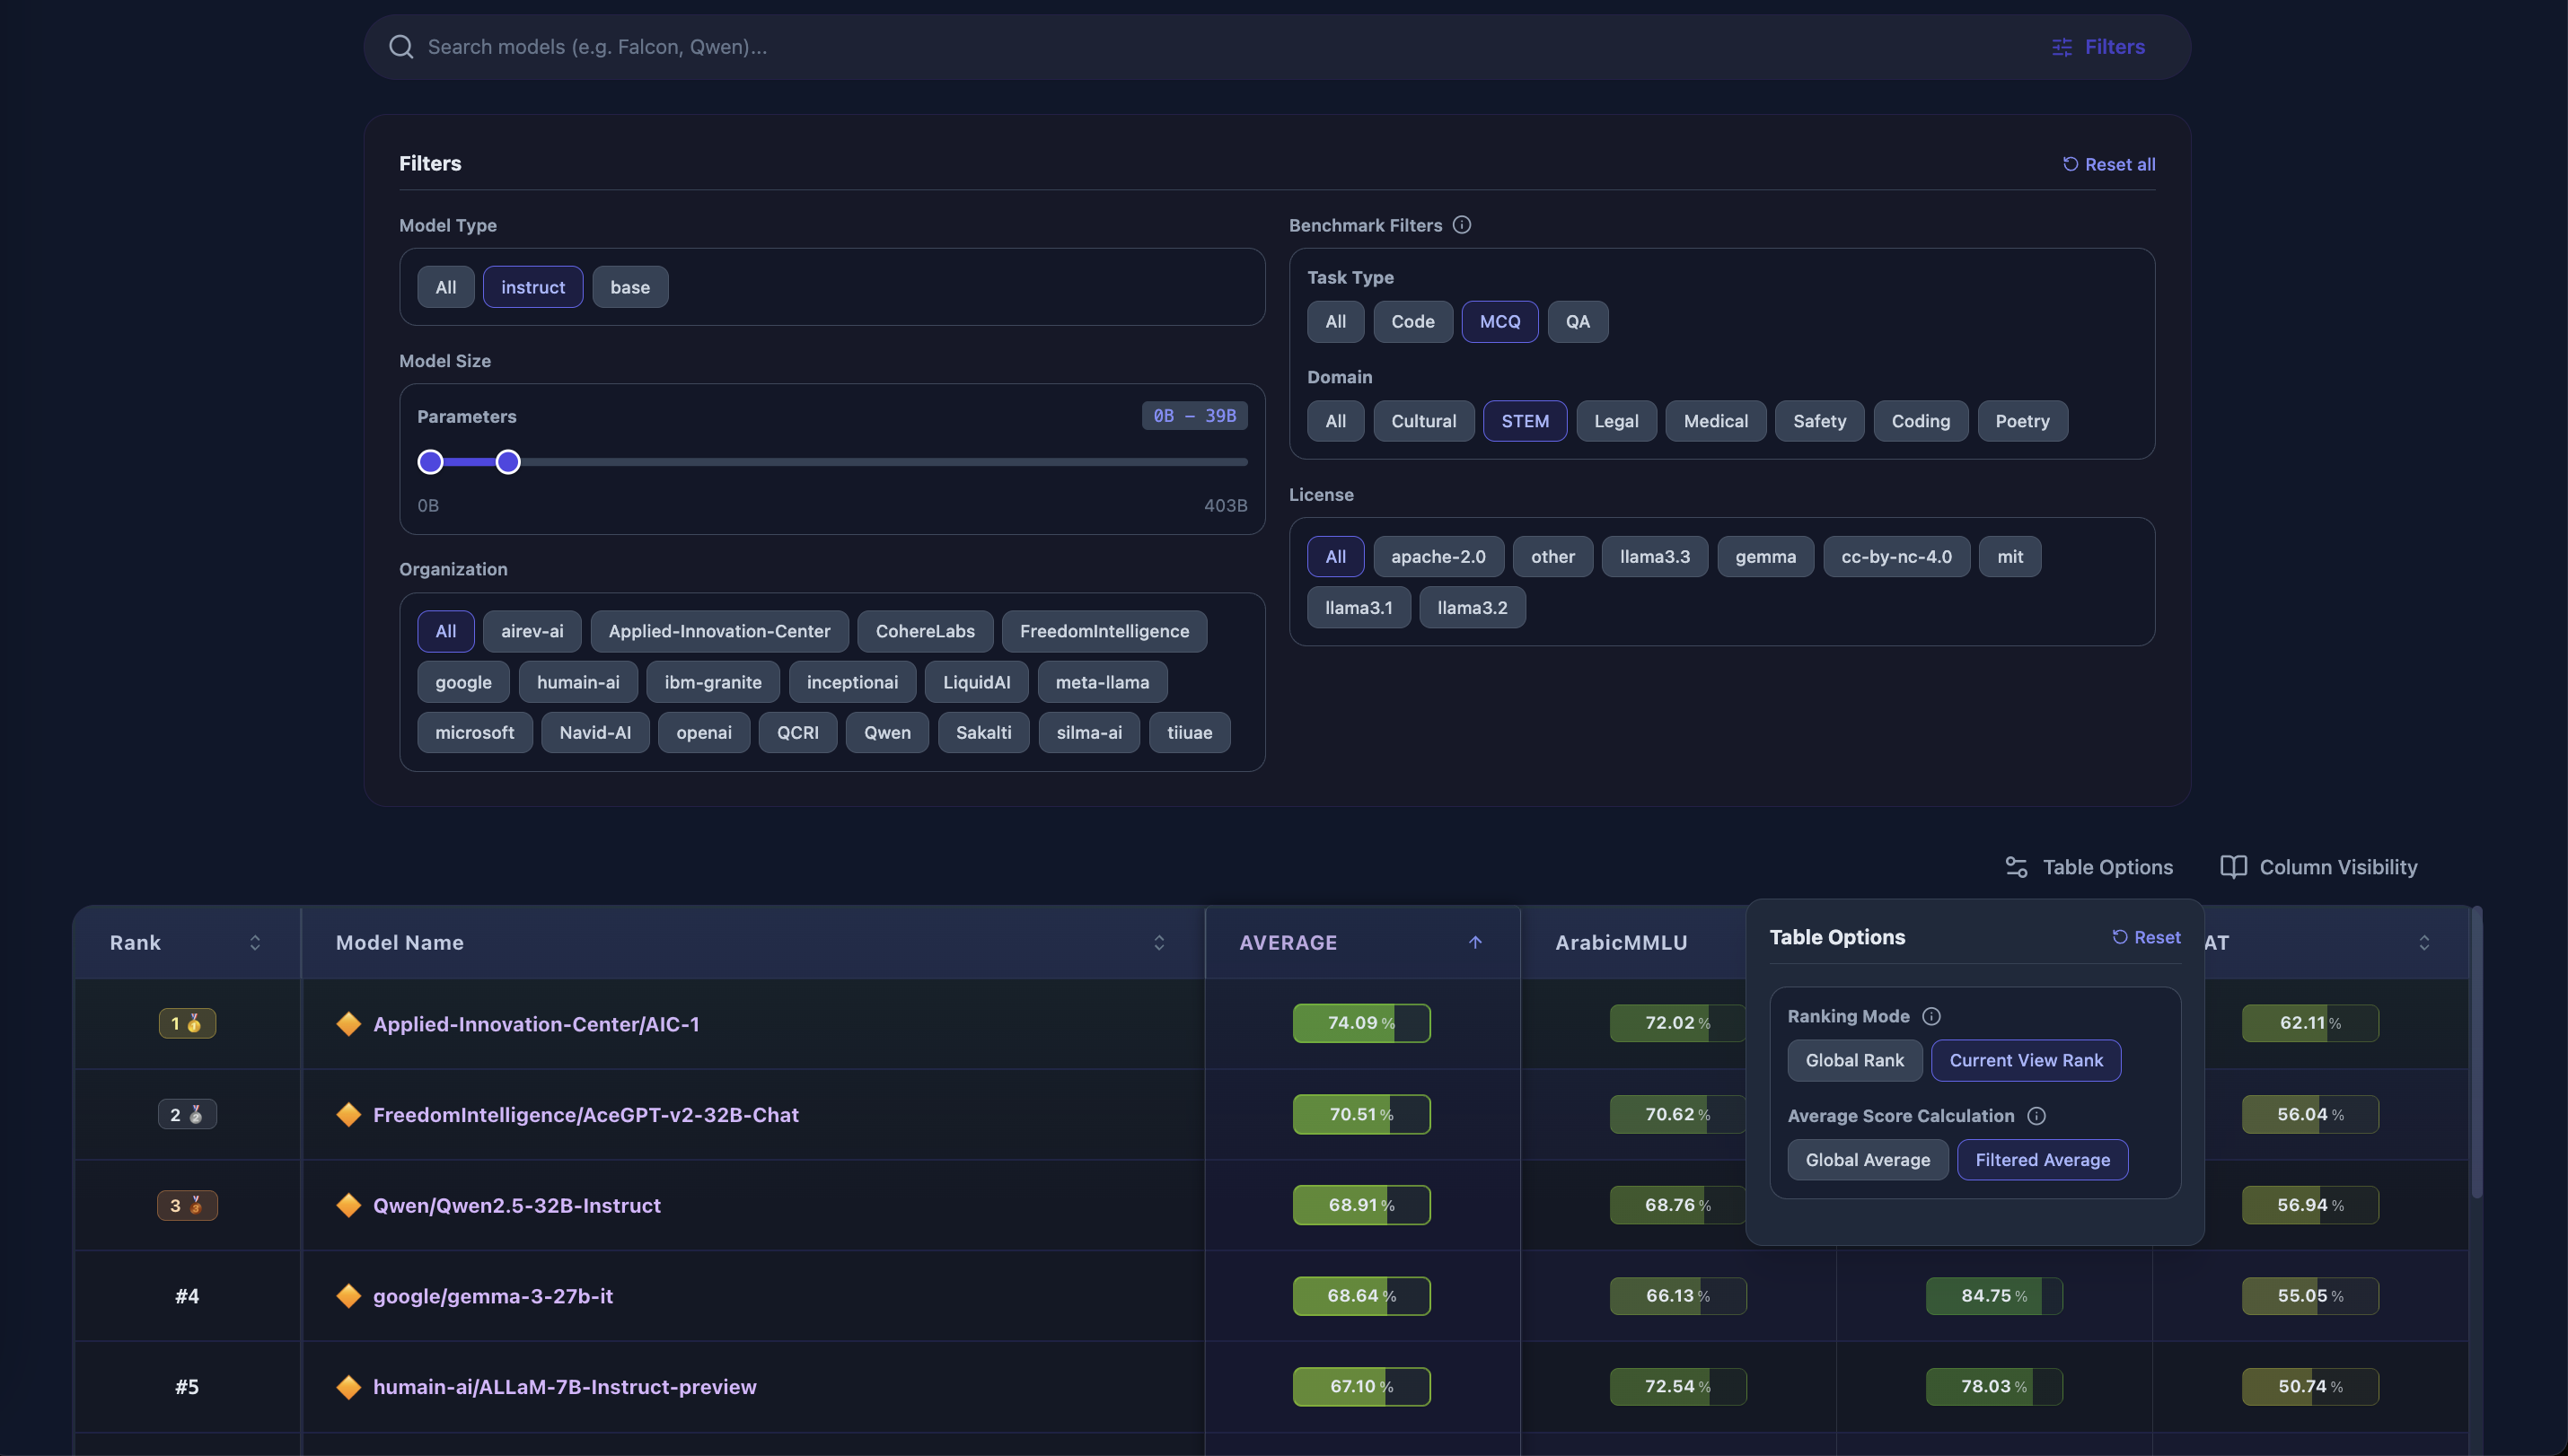
Task: Toggle the base model type filter
Action: point(629,287)
